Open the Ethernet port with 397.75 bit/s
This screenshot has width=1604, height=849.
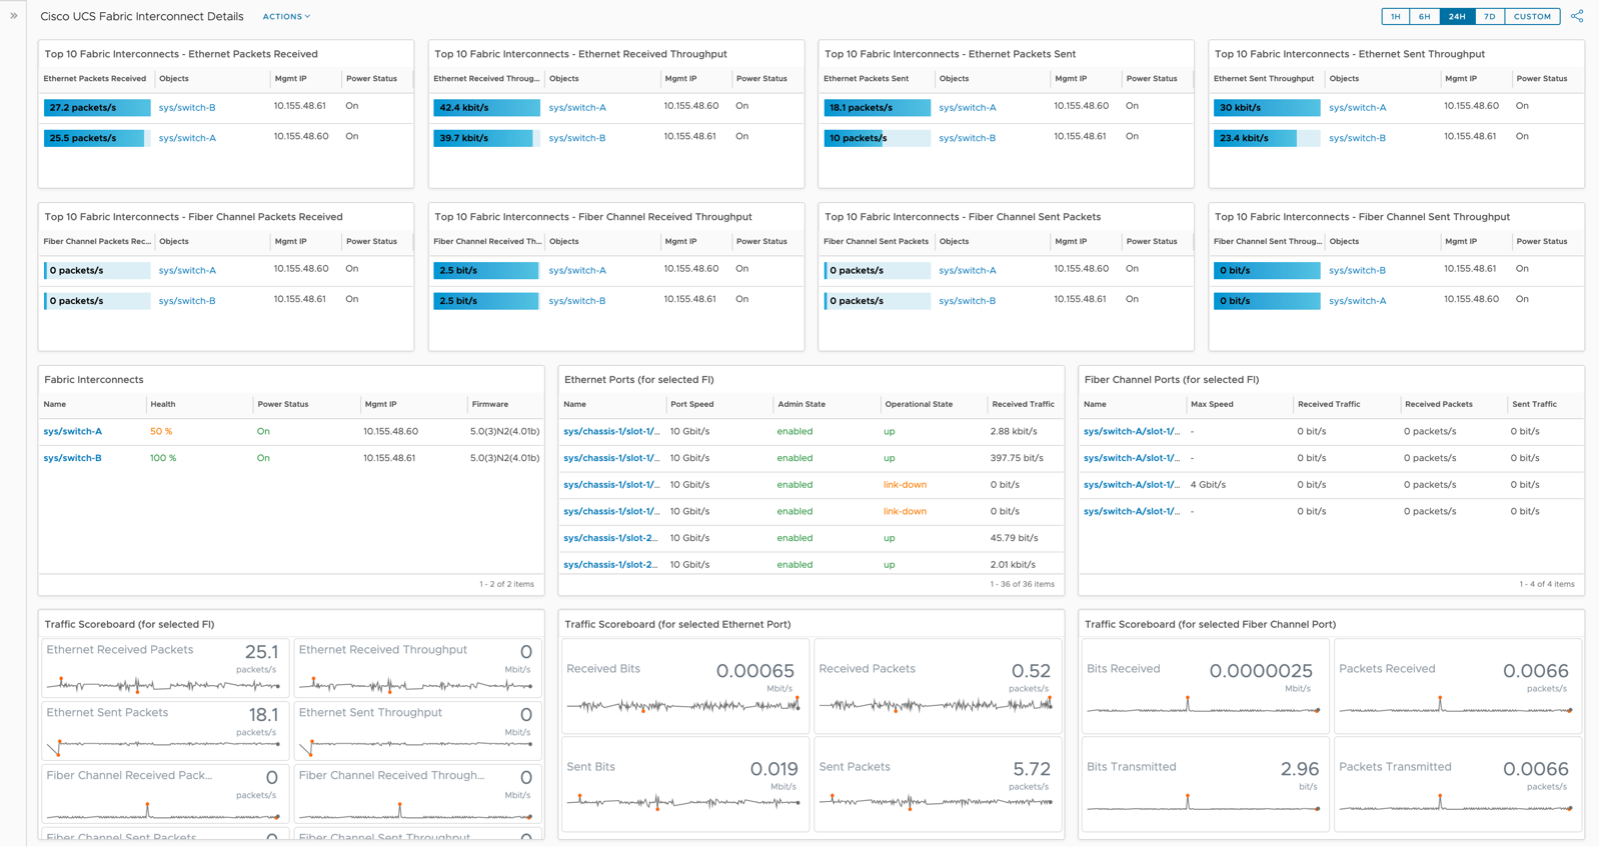(611, 458)
